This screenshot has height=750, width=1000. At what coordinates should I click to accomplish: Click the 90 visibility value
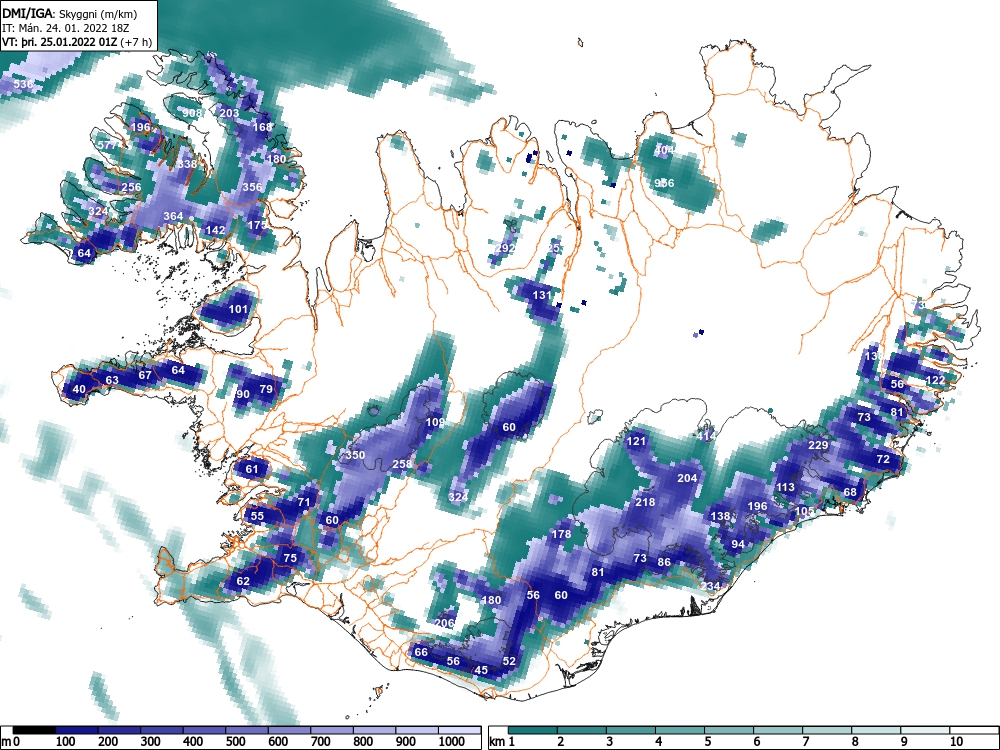click(x=242, y=394)
